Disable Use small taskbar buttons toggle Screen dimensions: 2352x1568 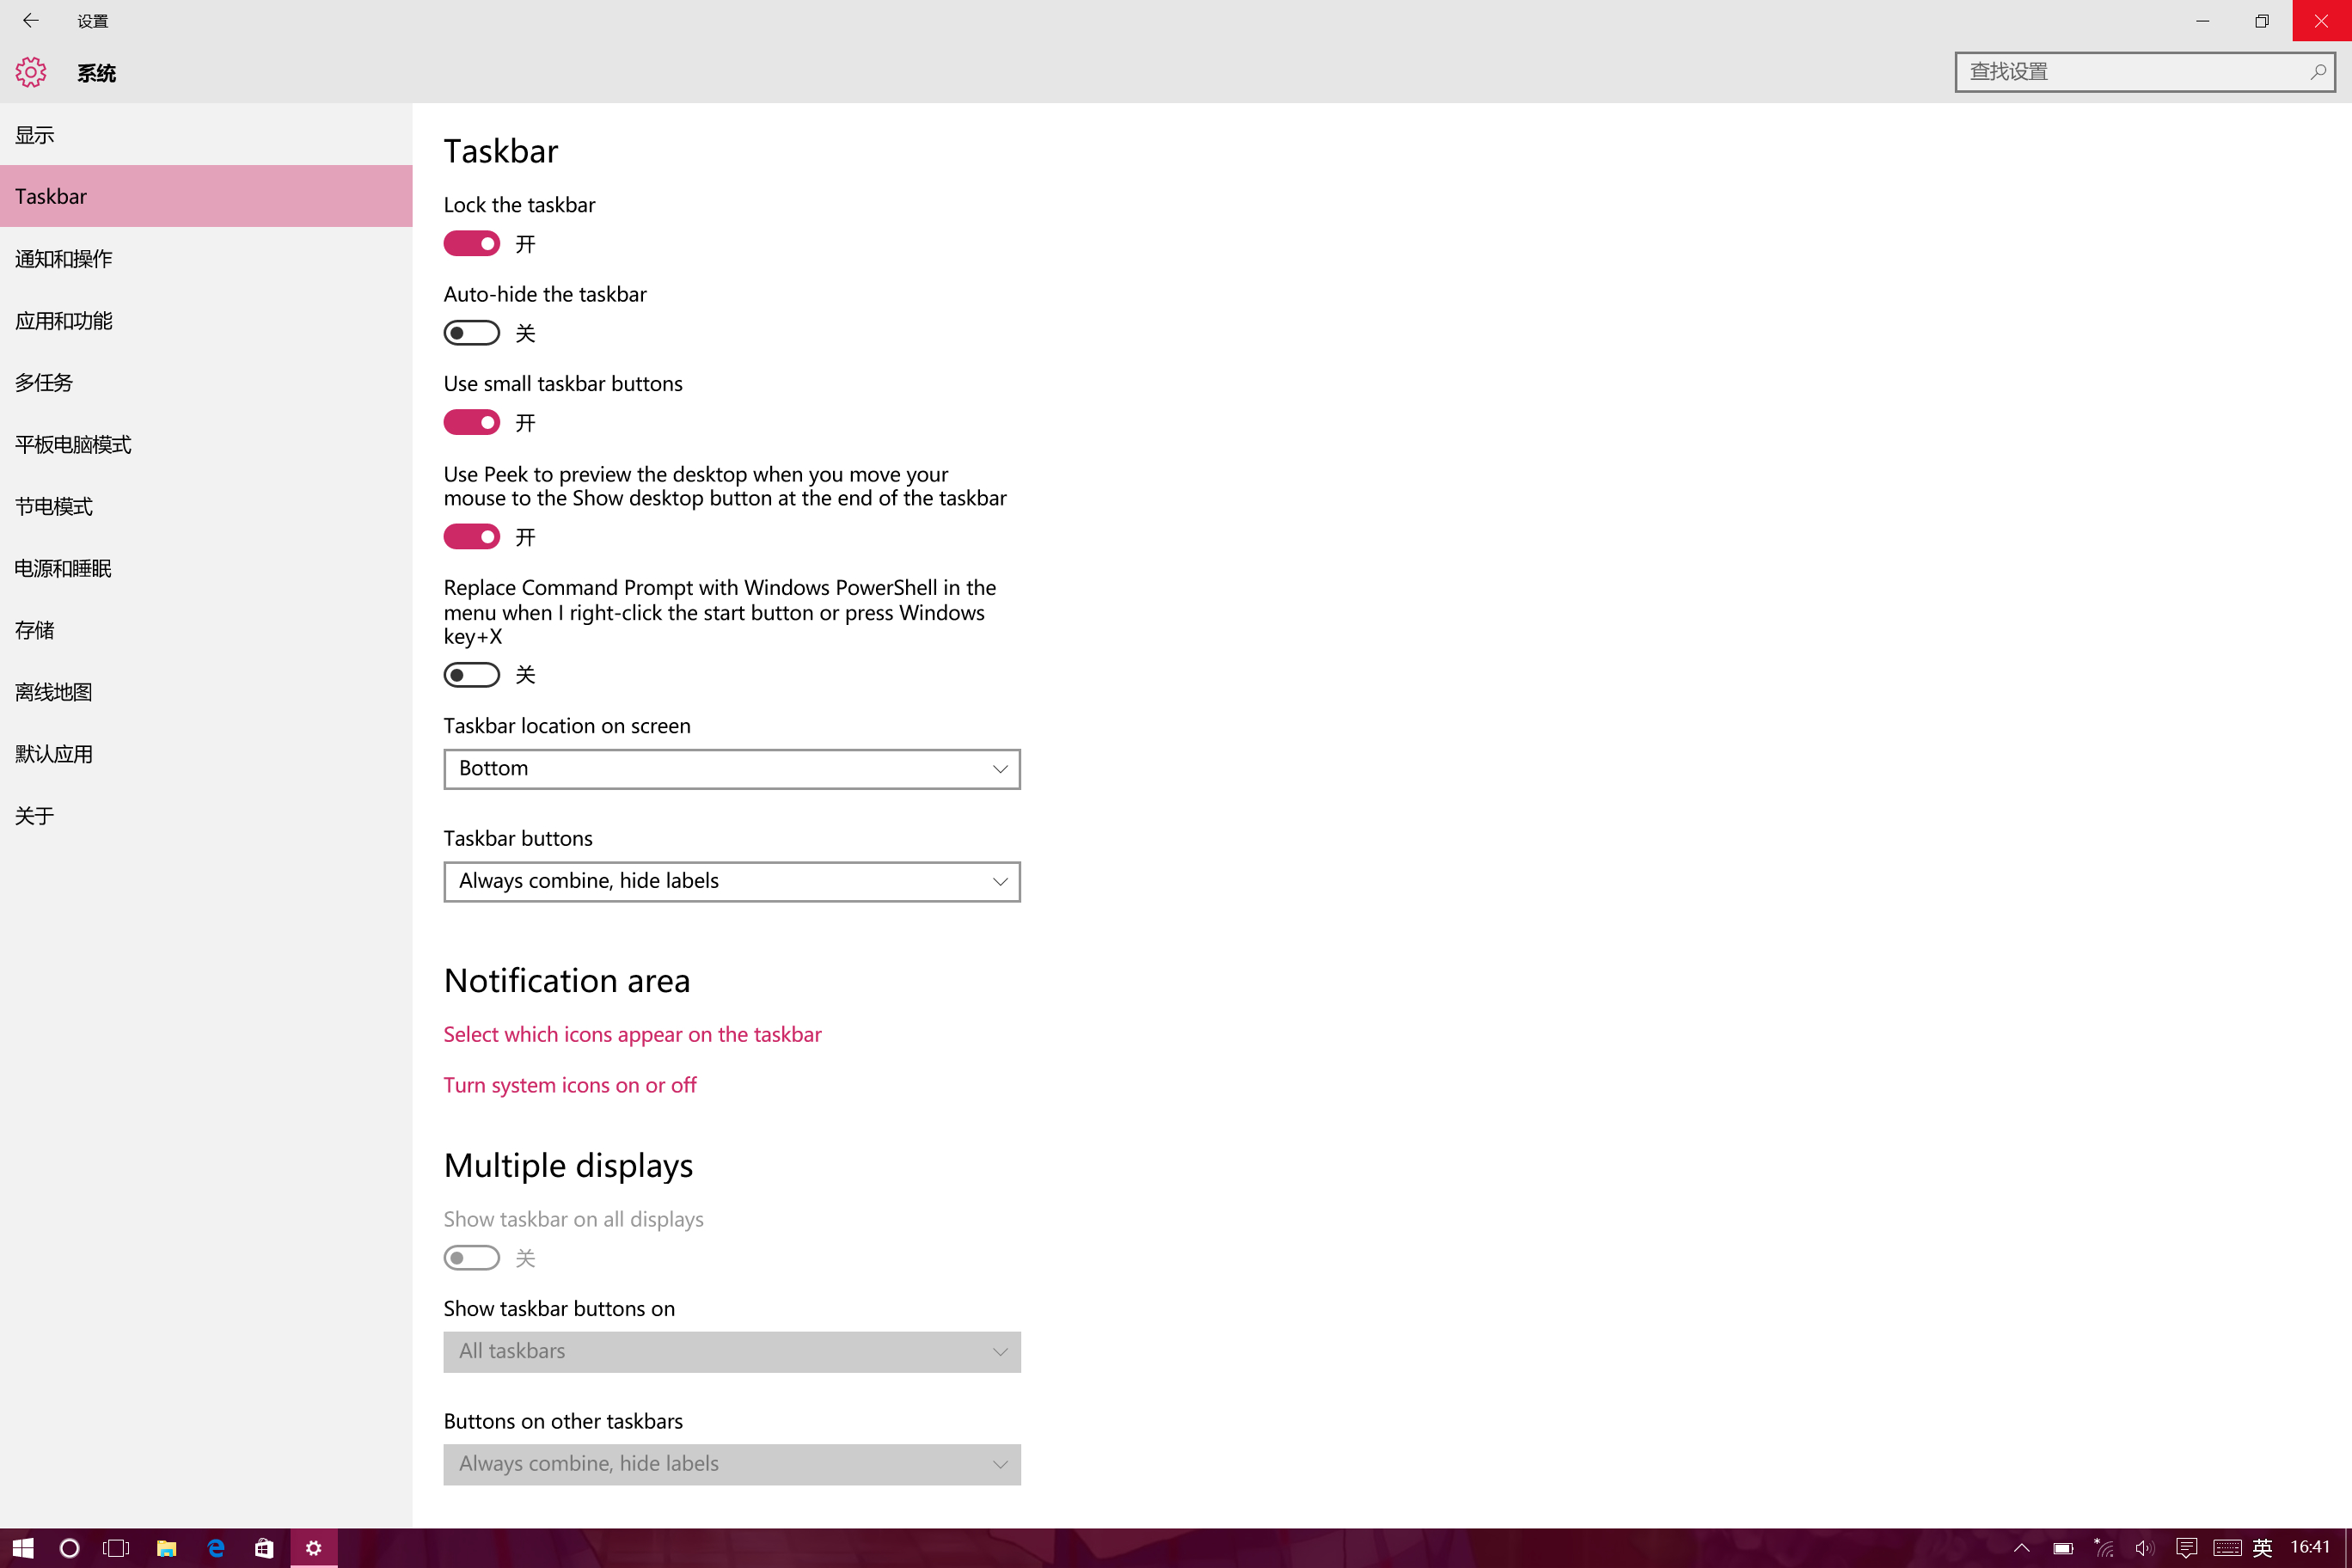pyautogui.click(x=471, y=423)
